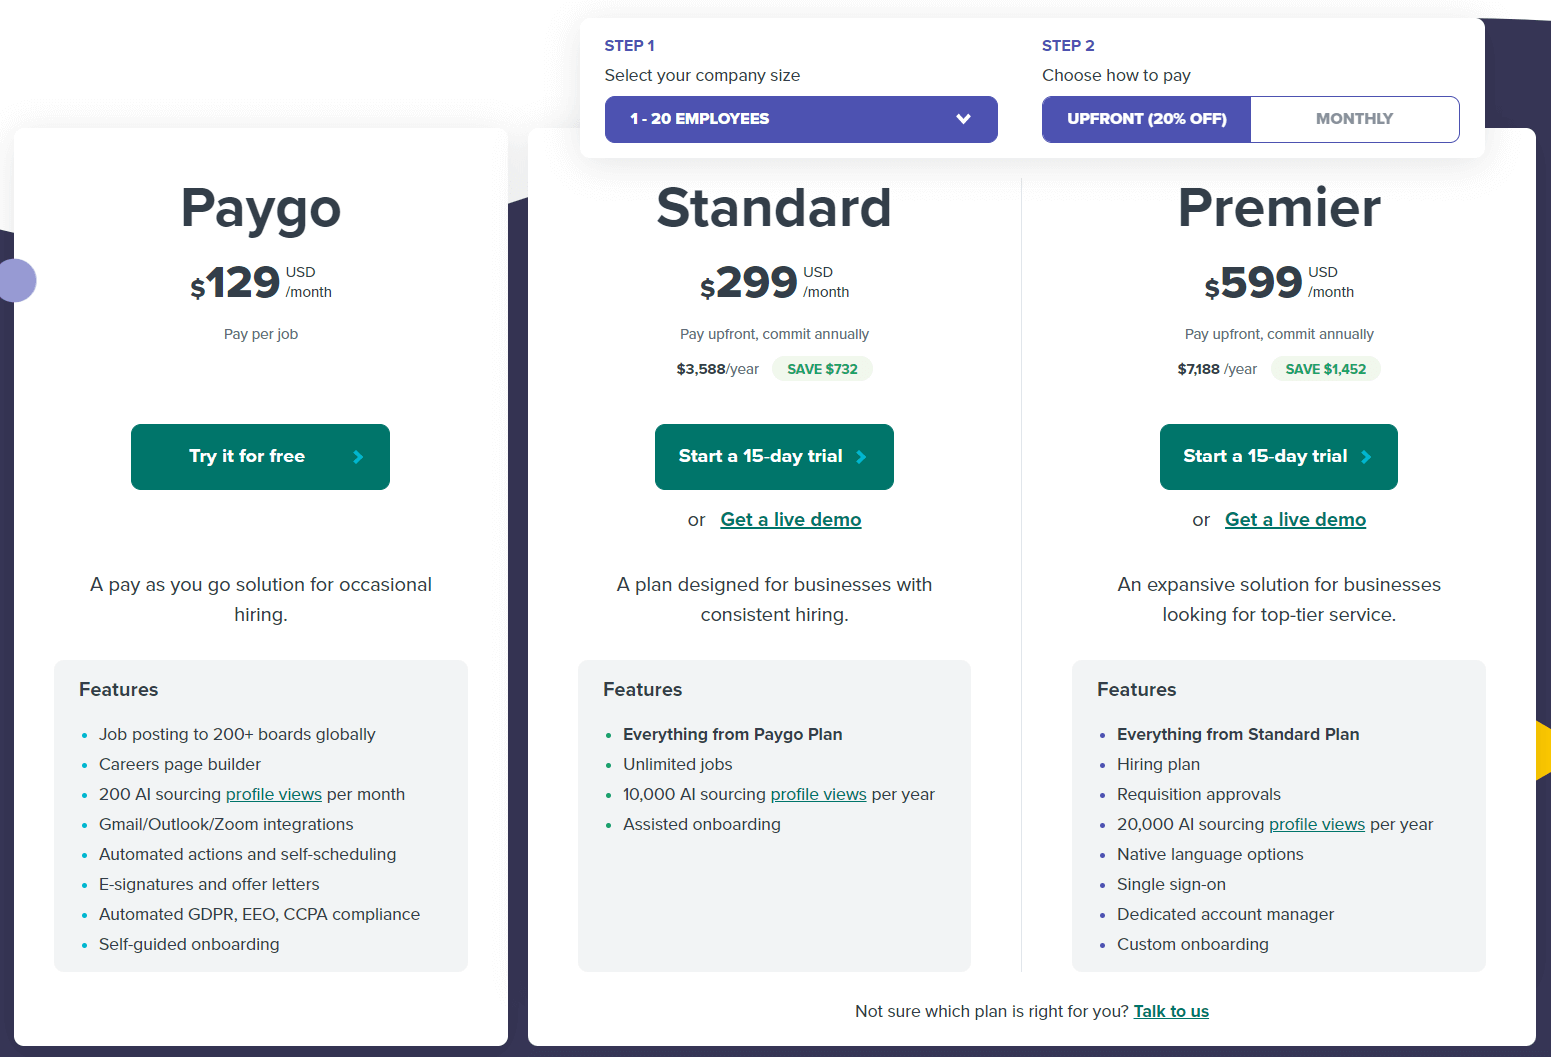Open Get a live demo under Standard
1551x1057 pixels.
(x=790, y=520)
